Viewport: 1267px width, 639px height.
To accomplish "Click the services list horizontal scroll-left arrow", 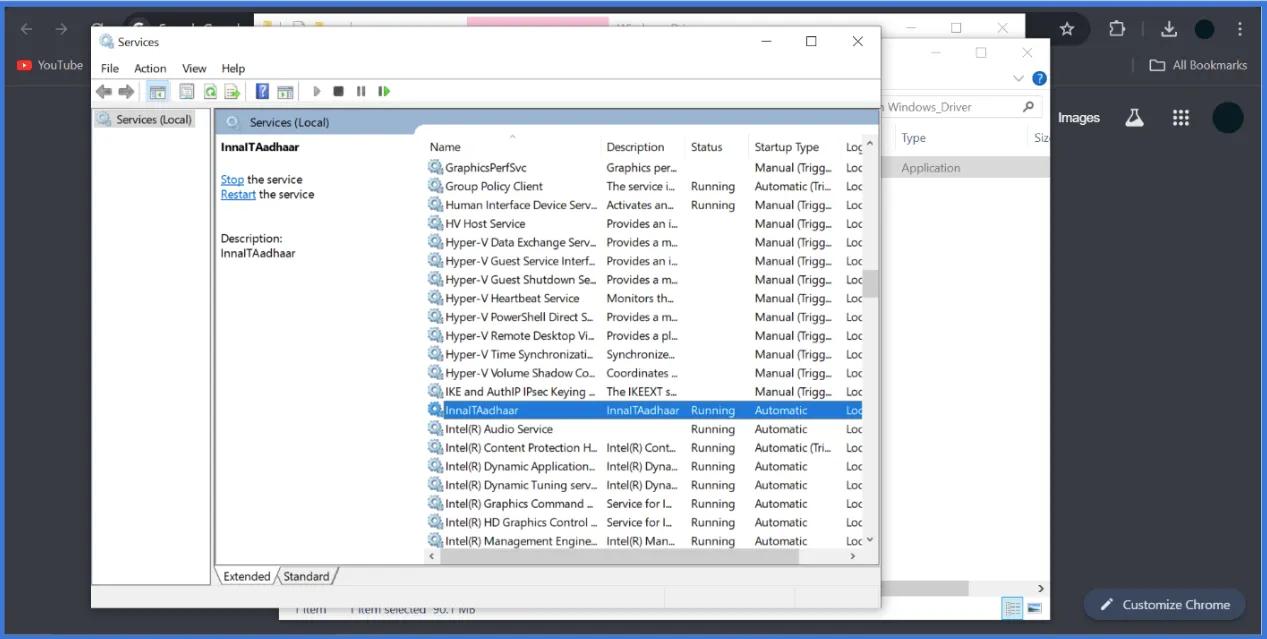I will click(433, 556).
